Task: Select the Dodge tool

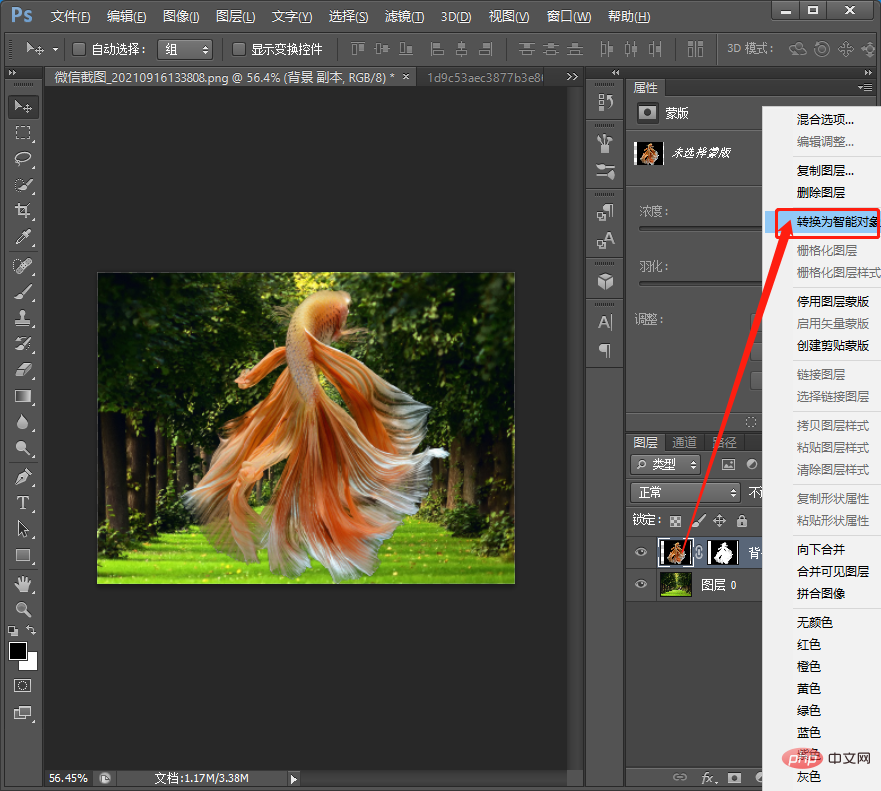Action: point(23,448)
